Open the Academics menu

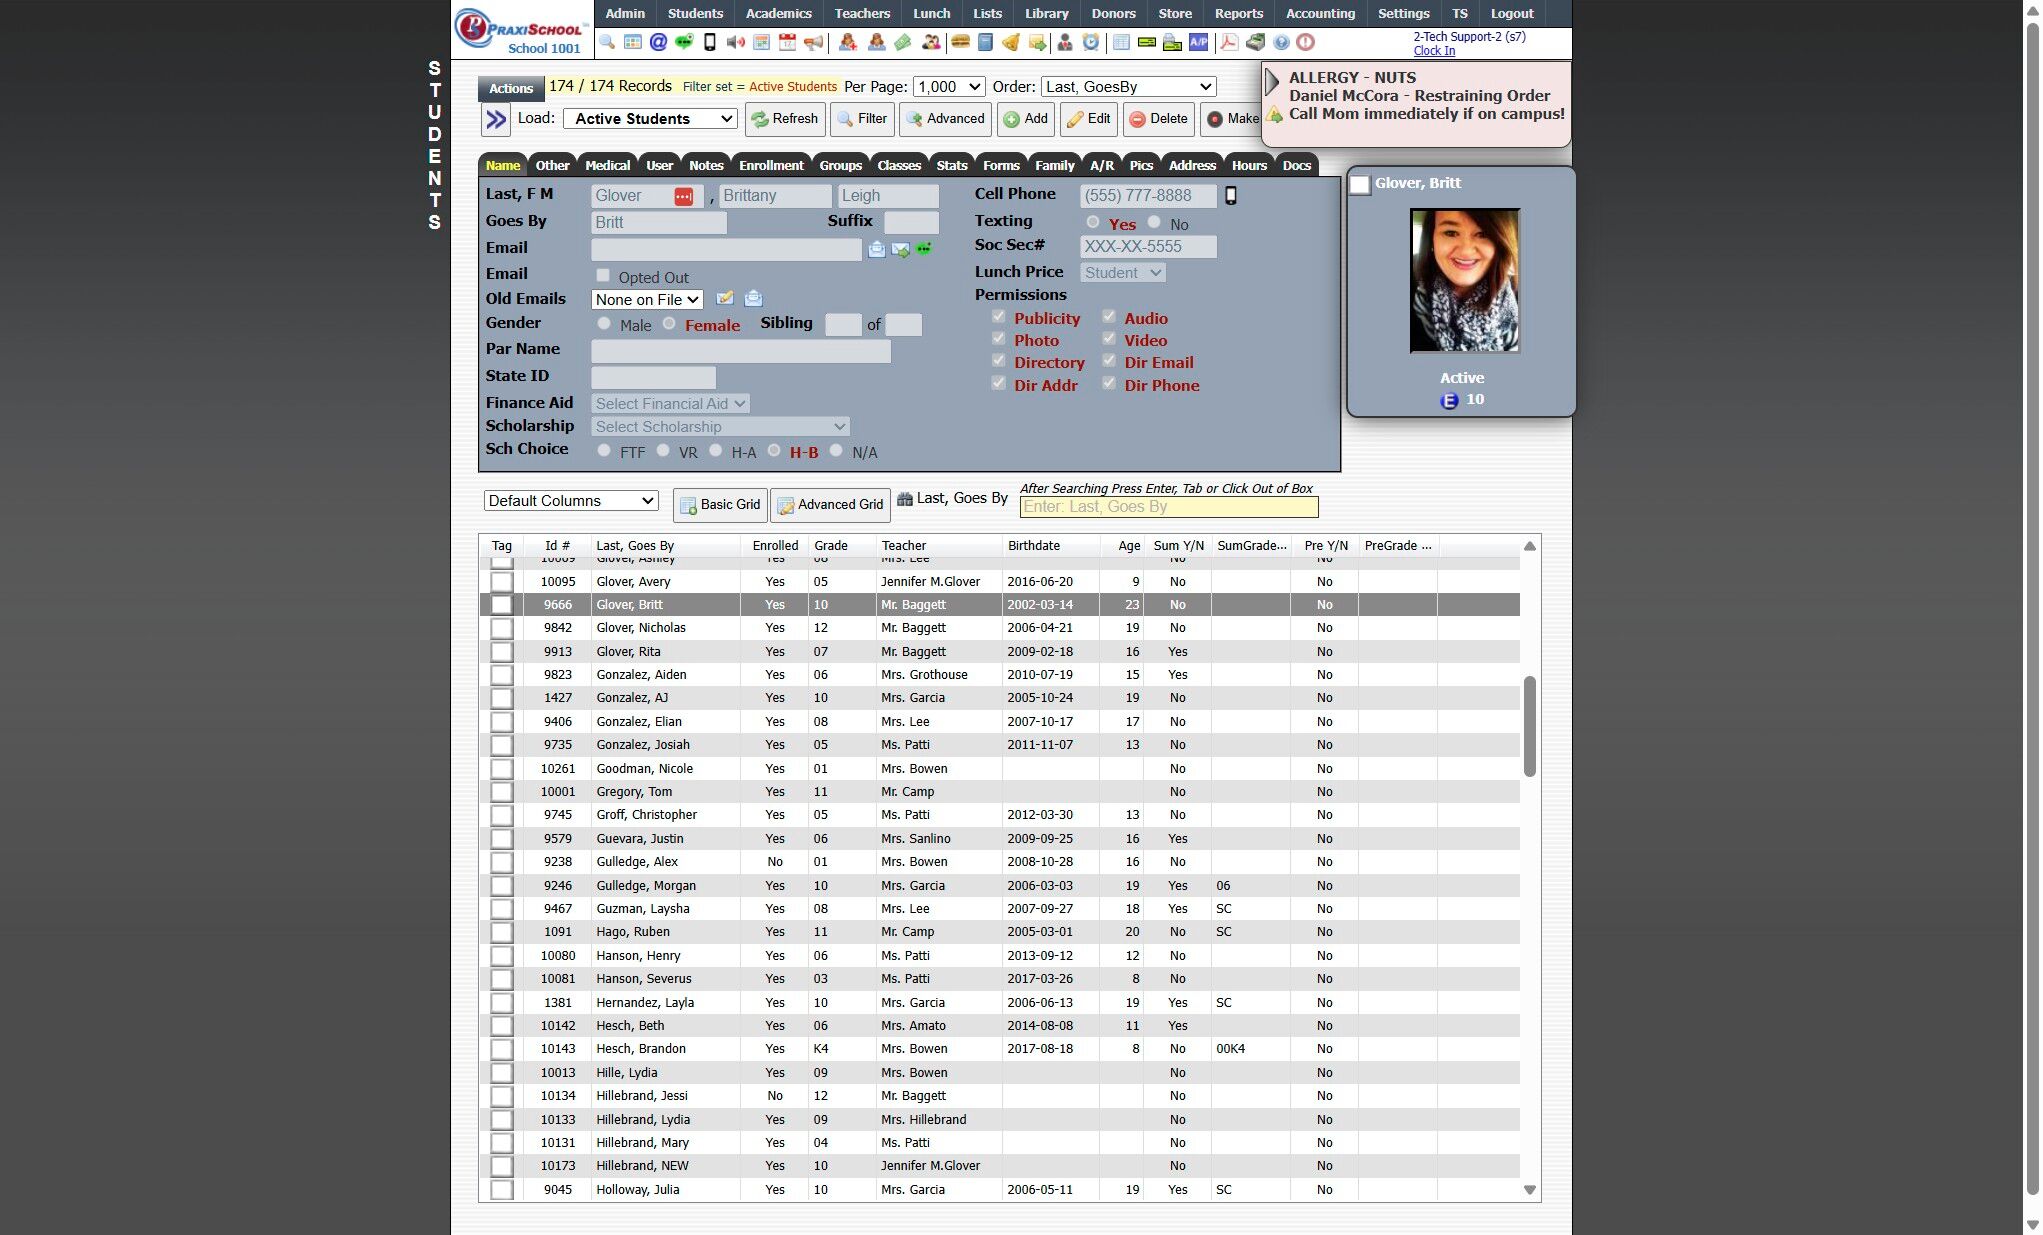point(778,13)
